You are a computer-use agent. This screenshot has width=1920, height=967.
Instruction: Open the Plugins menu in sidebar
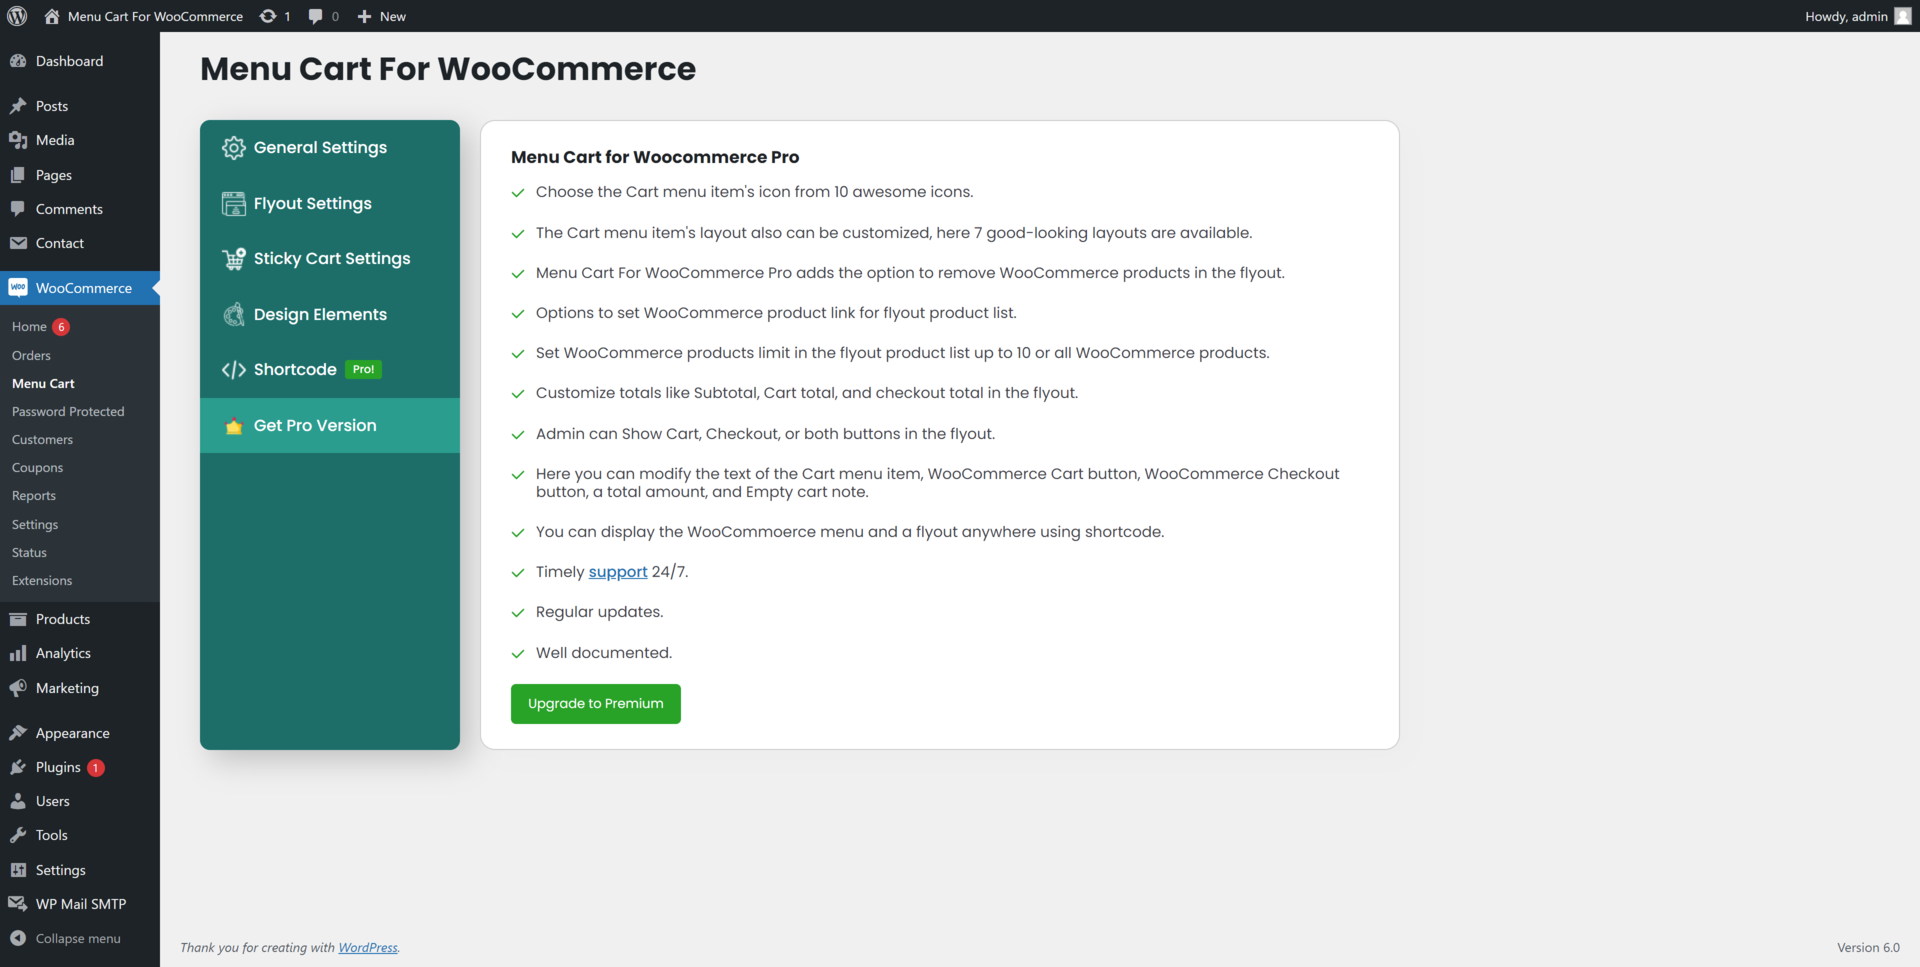click(58, 767)
